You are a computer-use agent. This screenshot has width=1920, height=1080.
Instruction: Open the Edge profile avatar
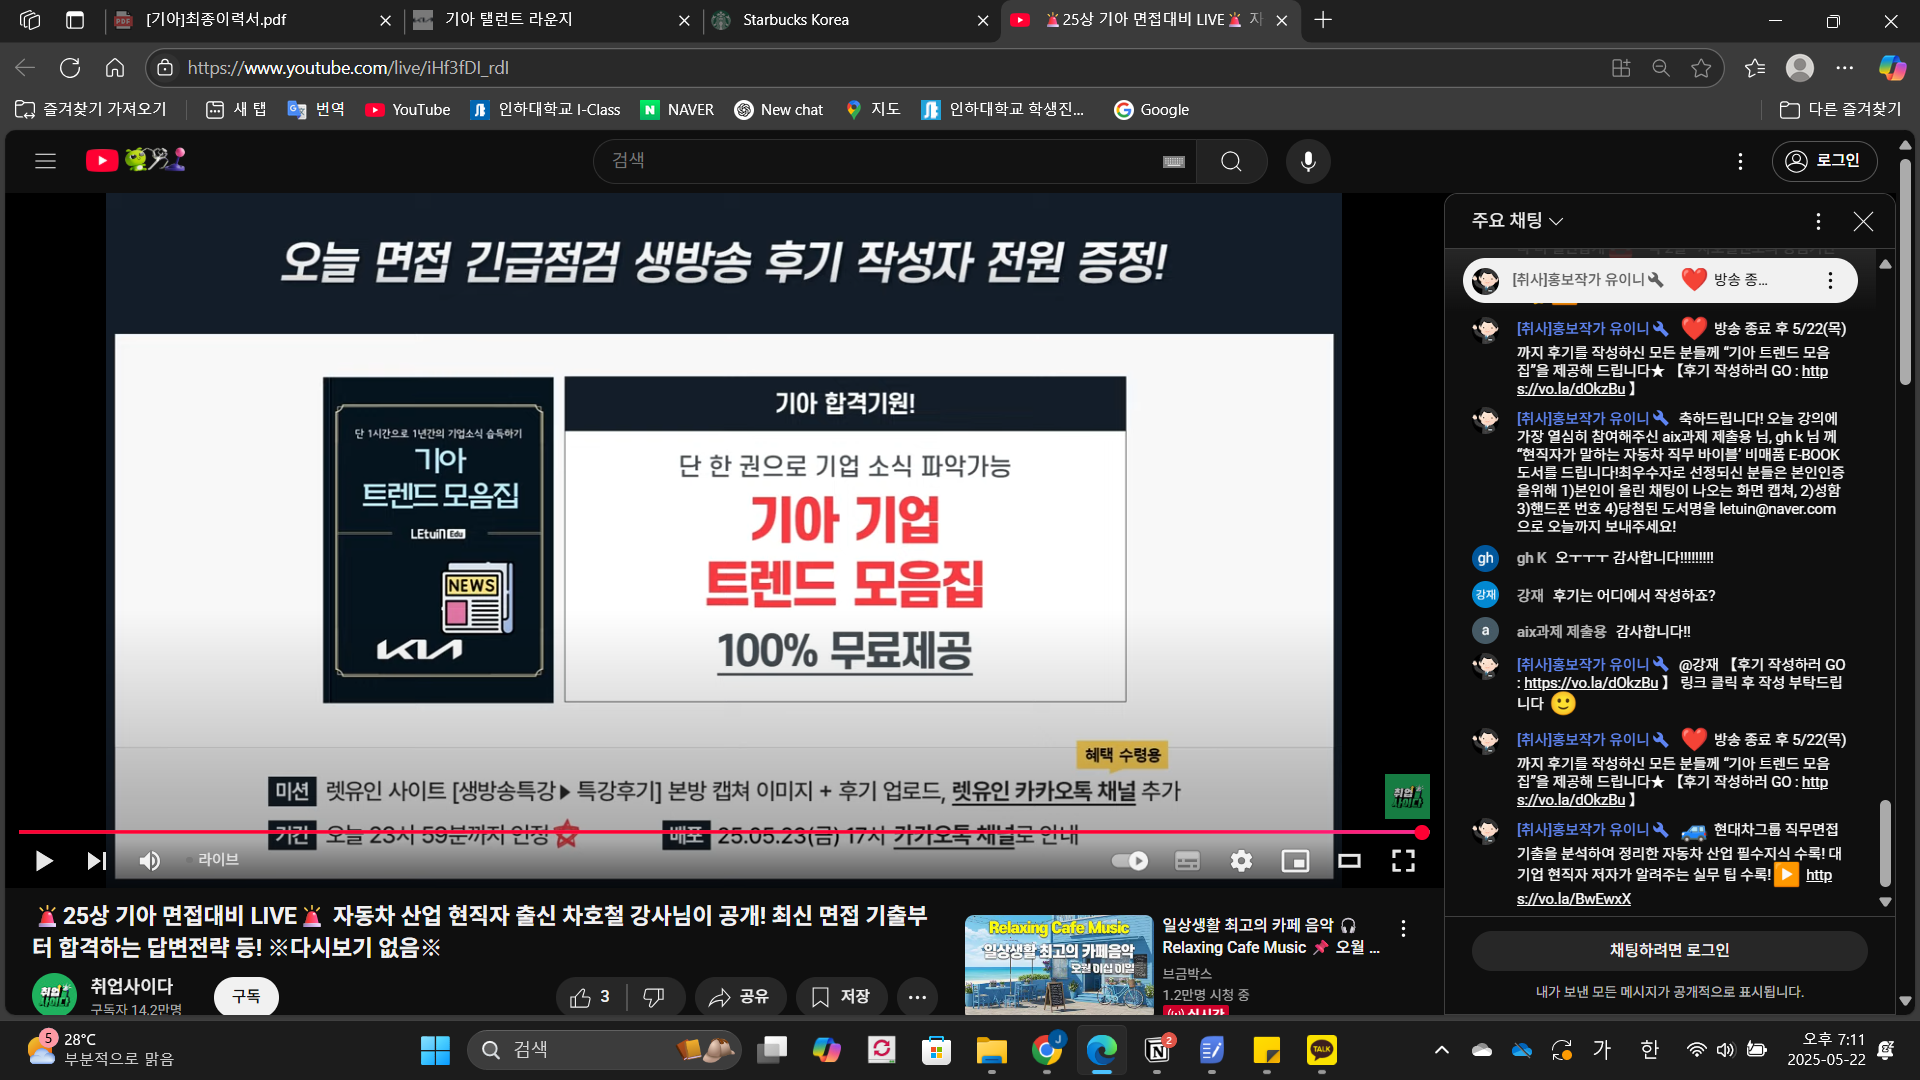1800,68
